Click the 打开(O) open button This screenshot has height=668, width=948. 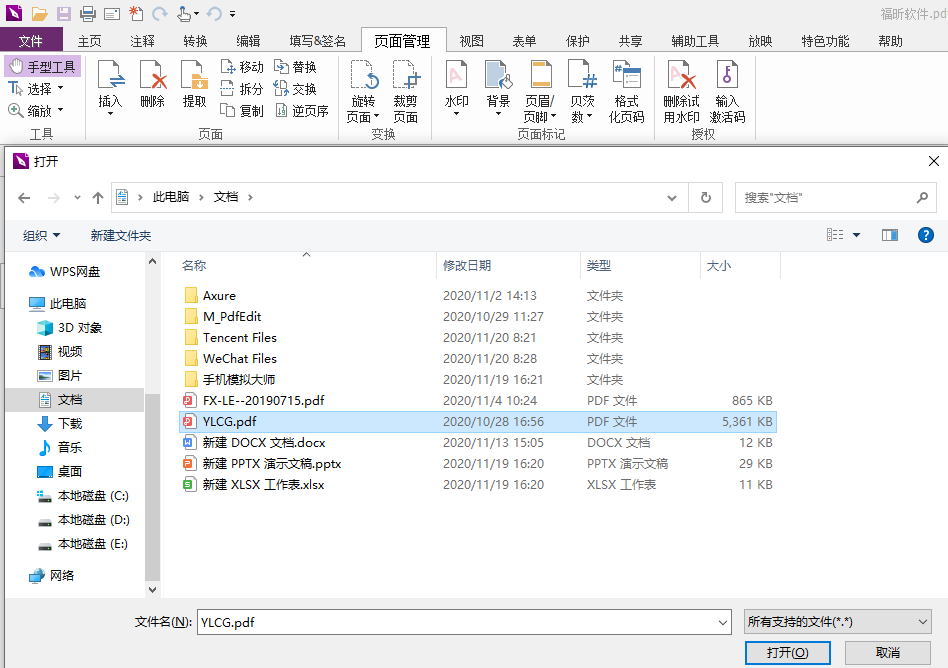787,653
